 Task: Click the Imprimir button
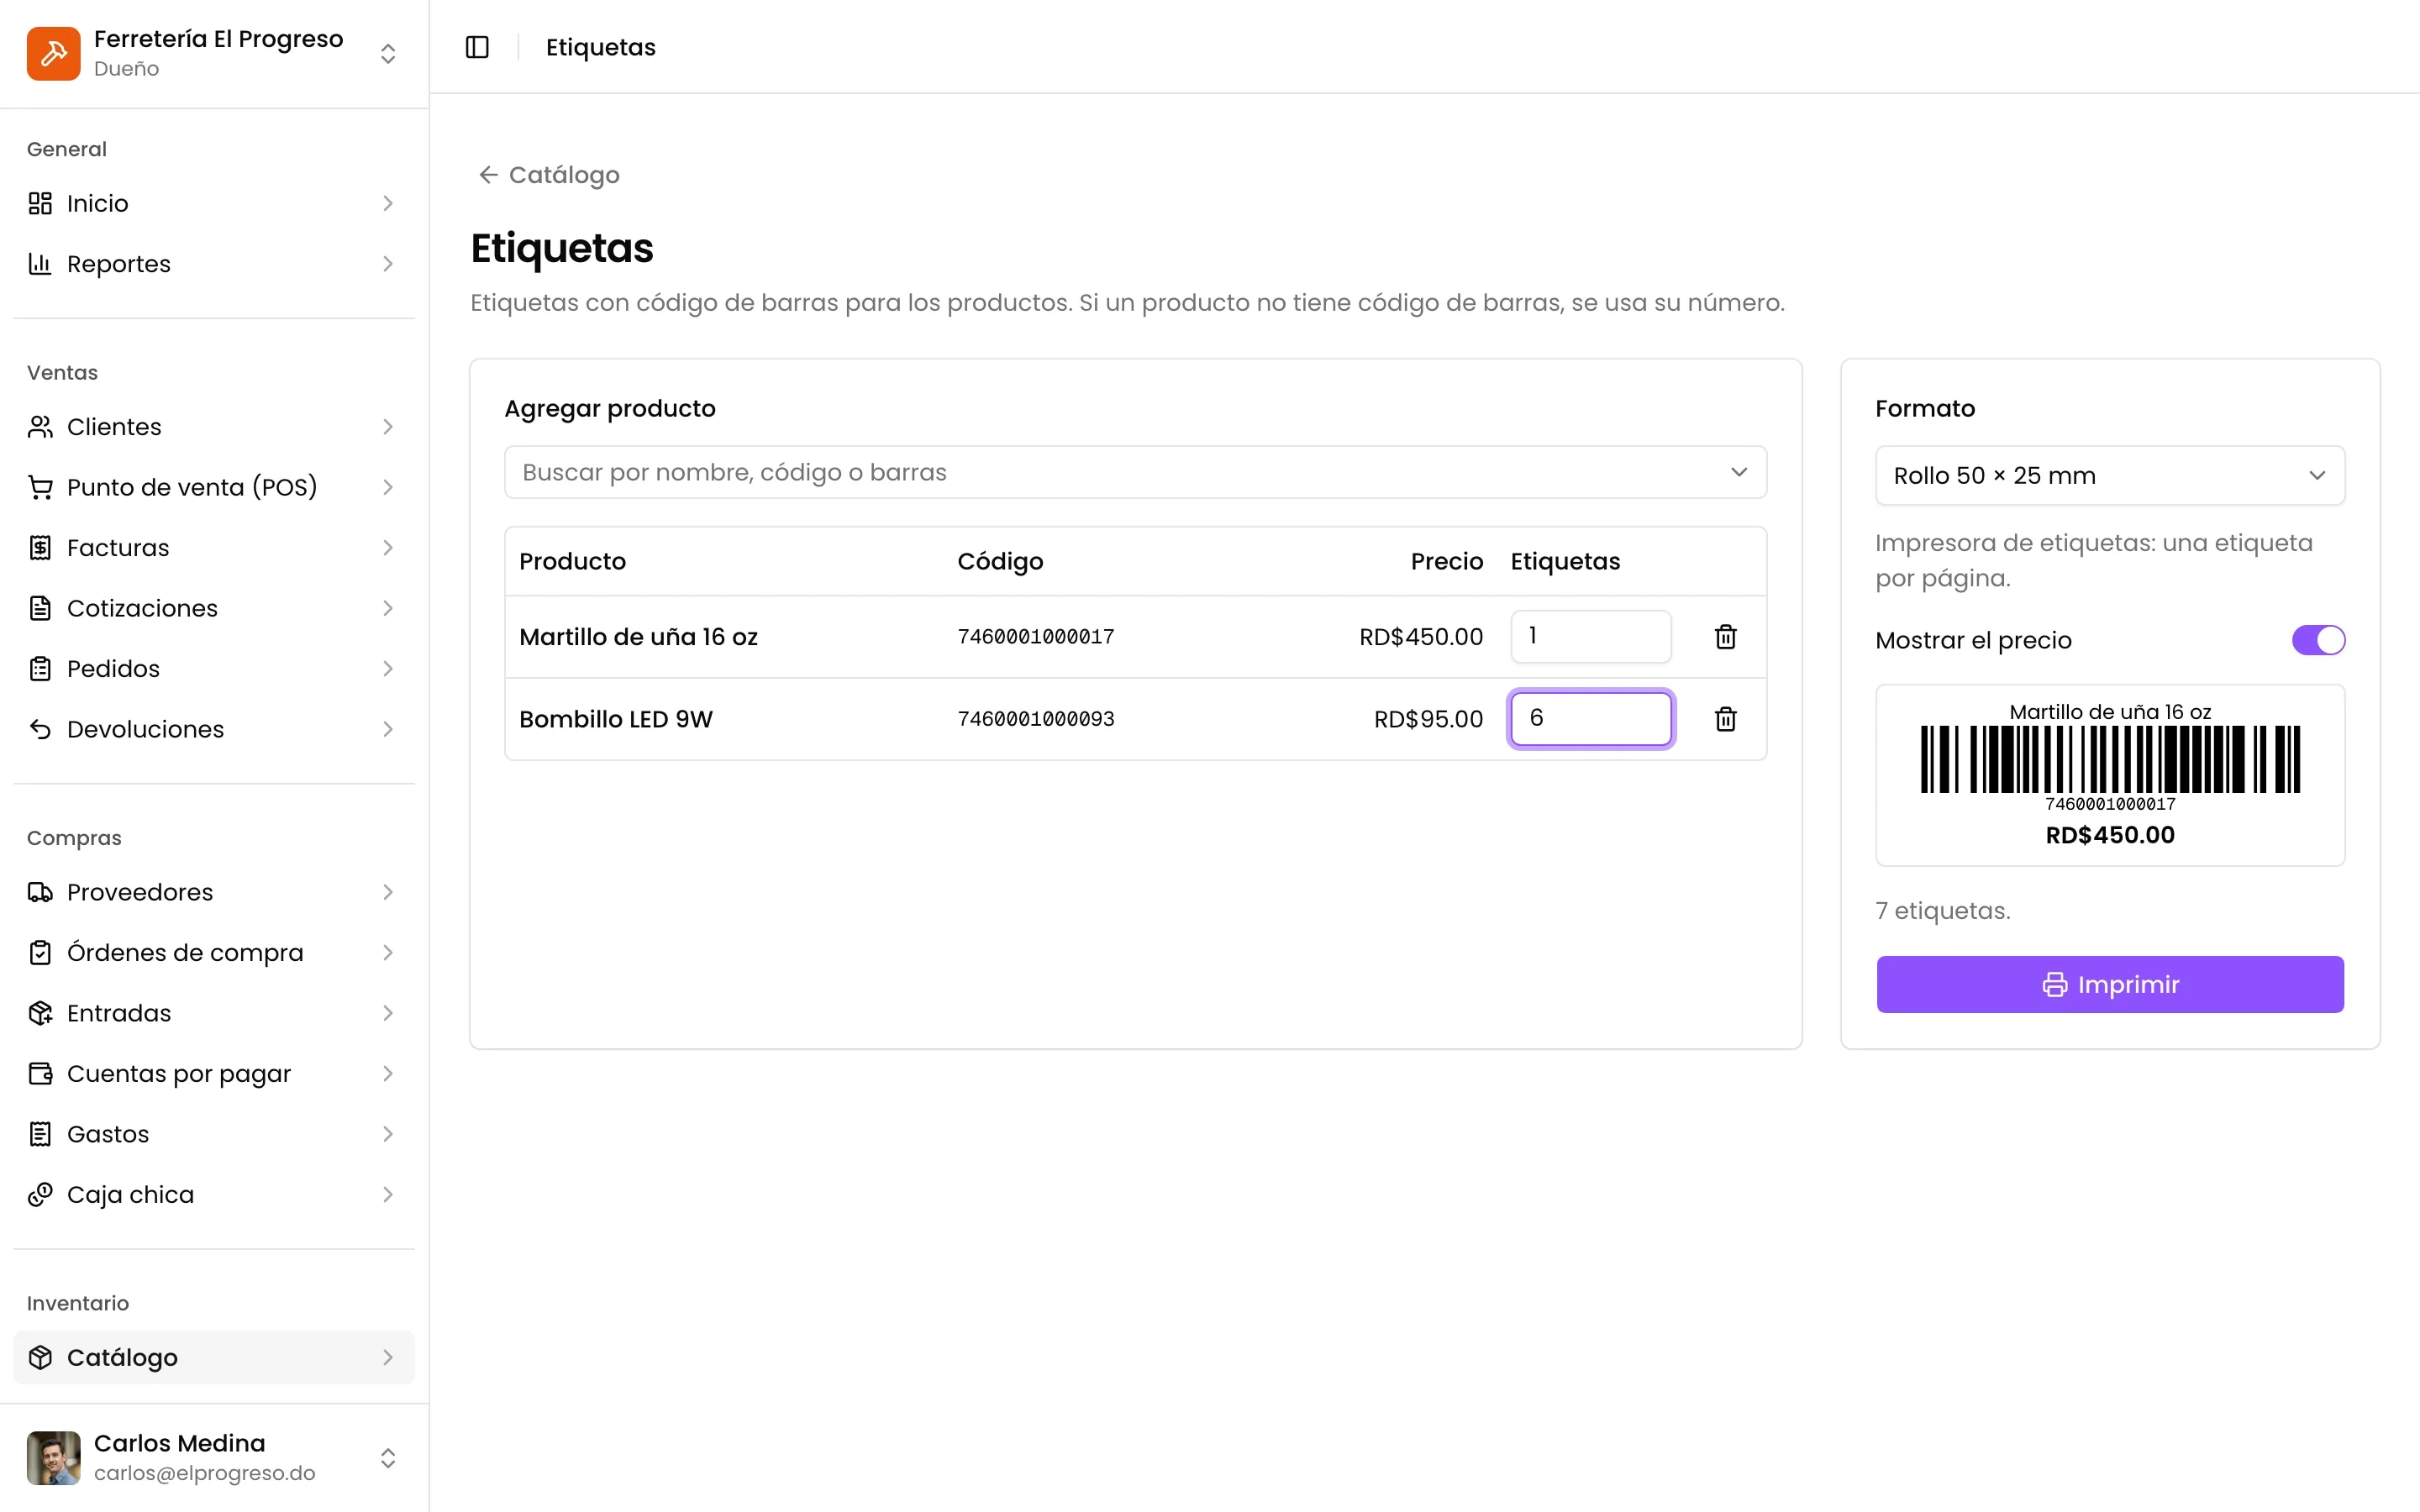tap(2110, 984)
